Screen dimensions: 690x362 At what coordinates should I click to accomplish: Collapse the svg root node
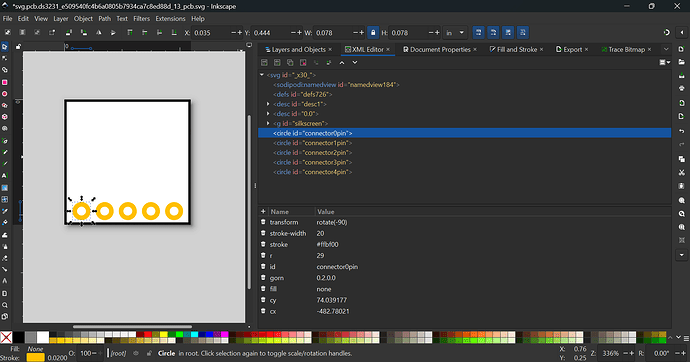coord(262,75)
